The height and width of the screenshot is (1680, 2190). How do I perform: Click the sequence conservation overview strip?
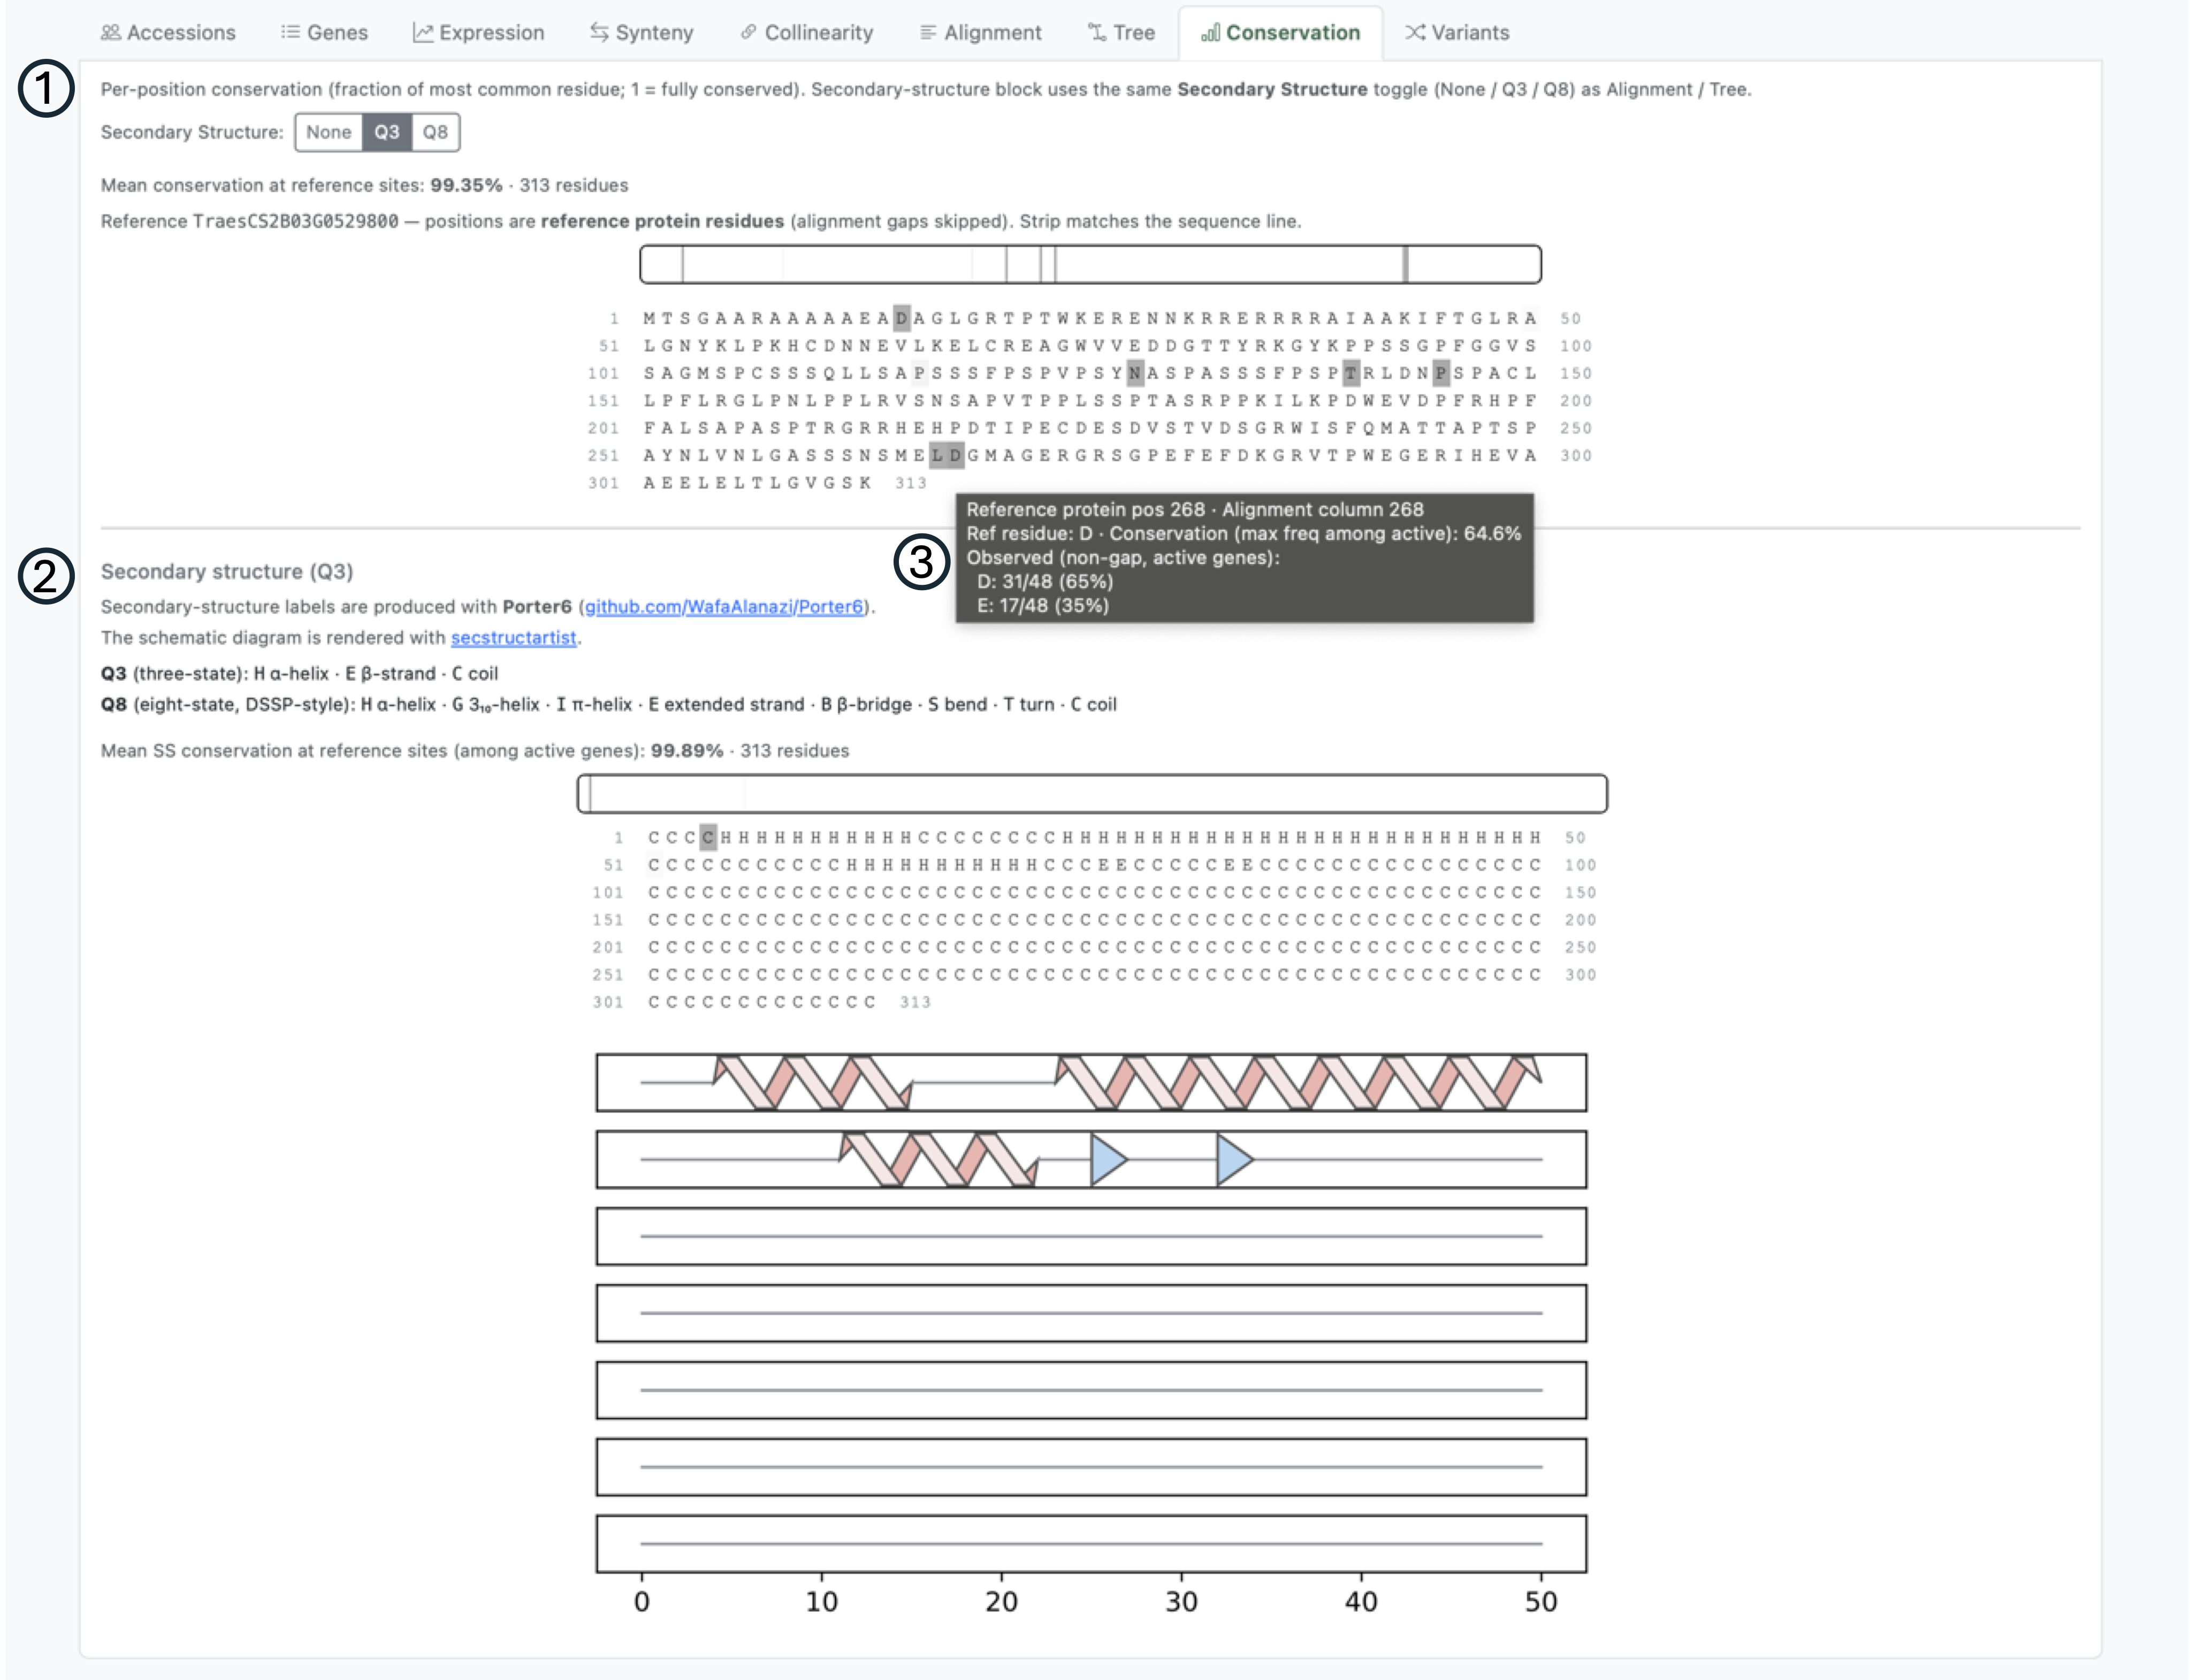(1090, 264)
